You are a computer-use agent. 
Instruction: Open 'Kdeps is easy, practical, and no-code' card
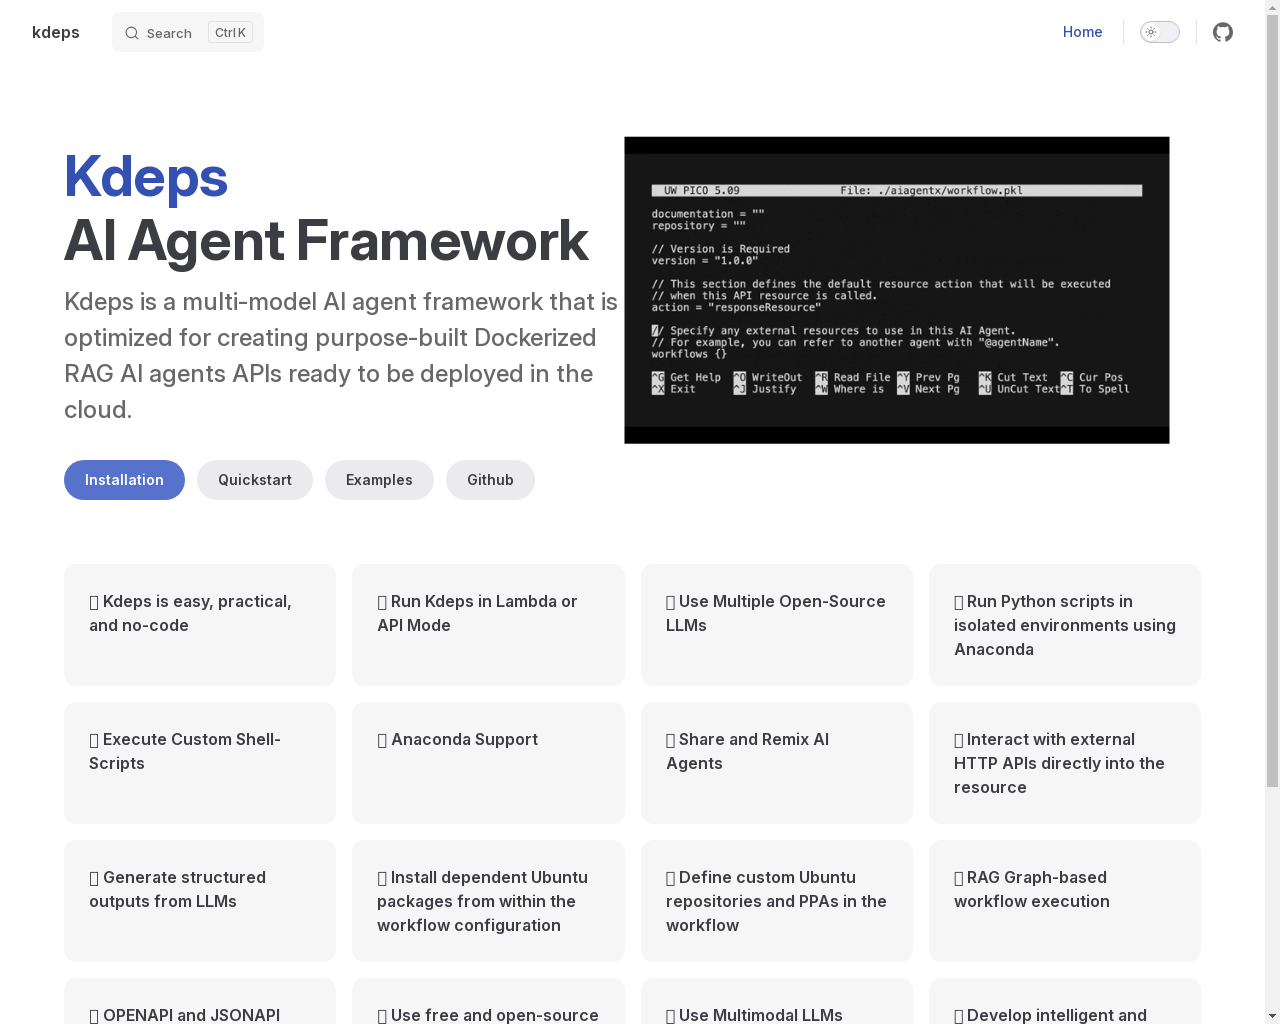[200, 625]
